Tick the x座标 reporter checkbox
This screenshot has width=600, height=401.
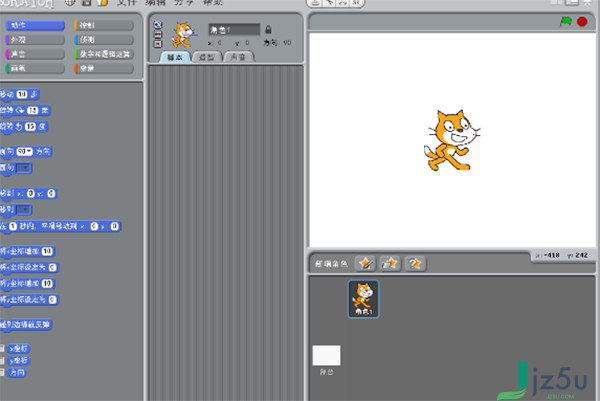(2, 349)
